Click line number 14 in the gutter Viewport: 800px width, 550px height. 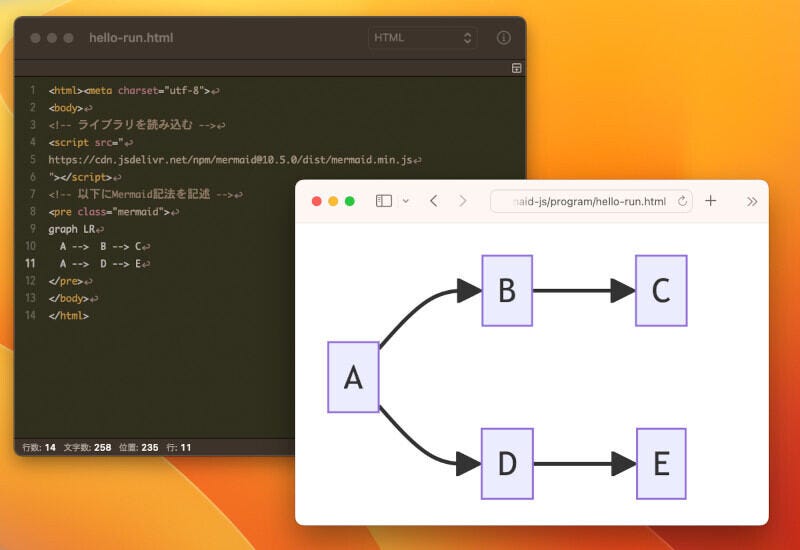[x=30, y=316]
